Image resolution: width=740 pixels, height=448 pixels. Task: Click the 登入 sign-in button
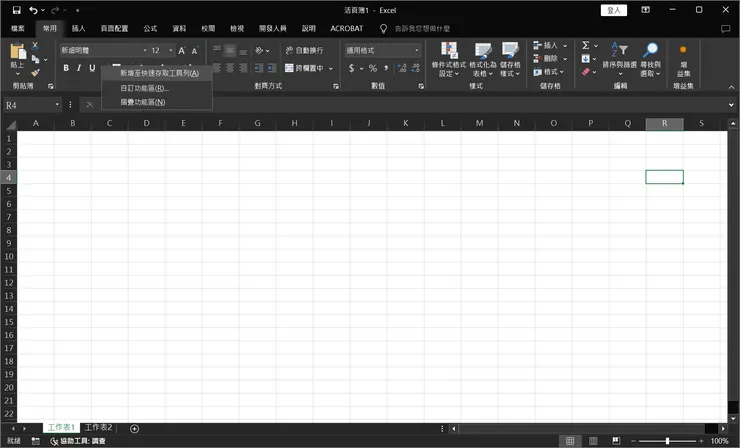click(614, 10)
